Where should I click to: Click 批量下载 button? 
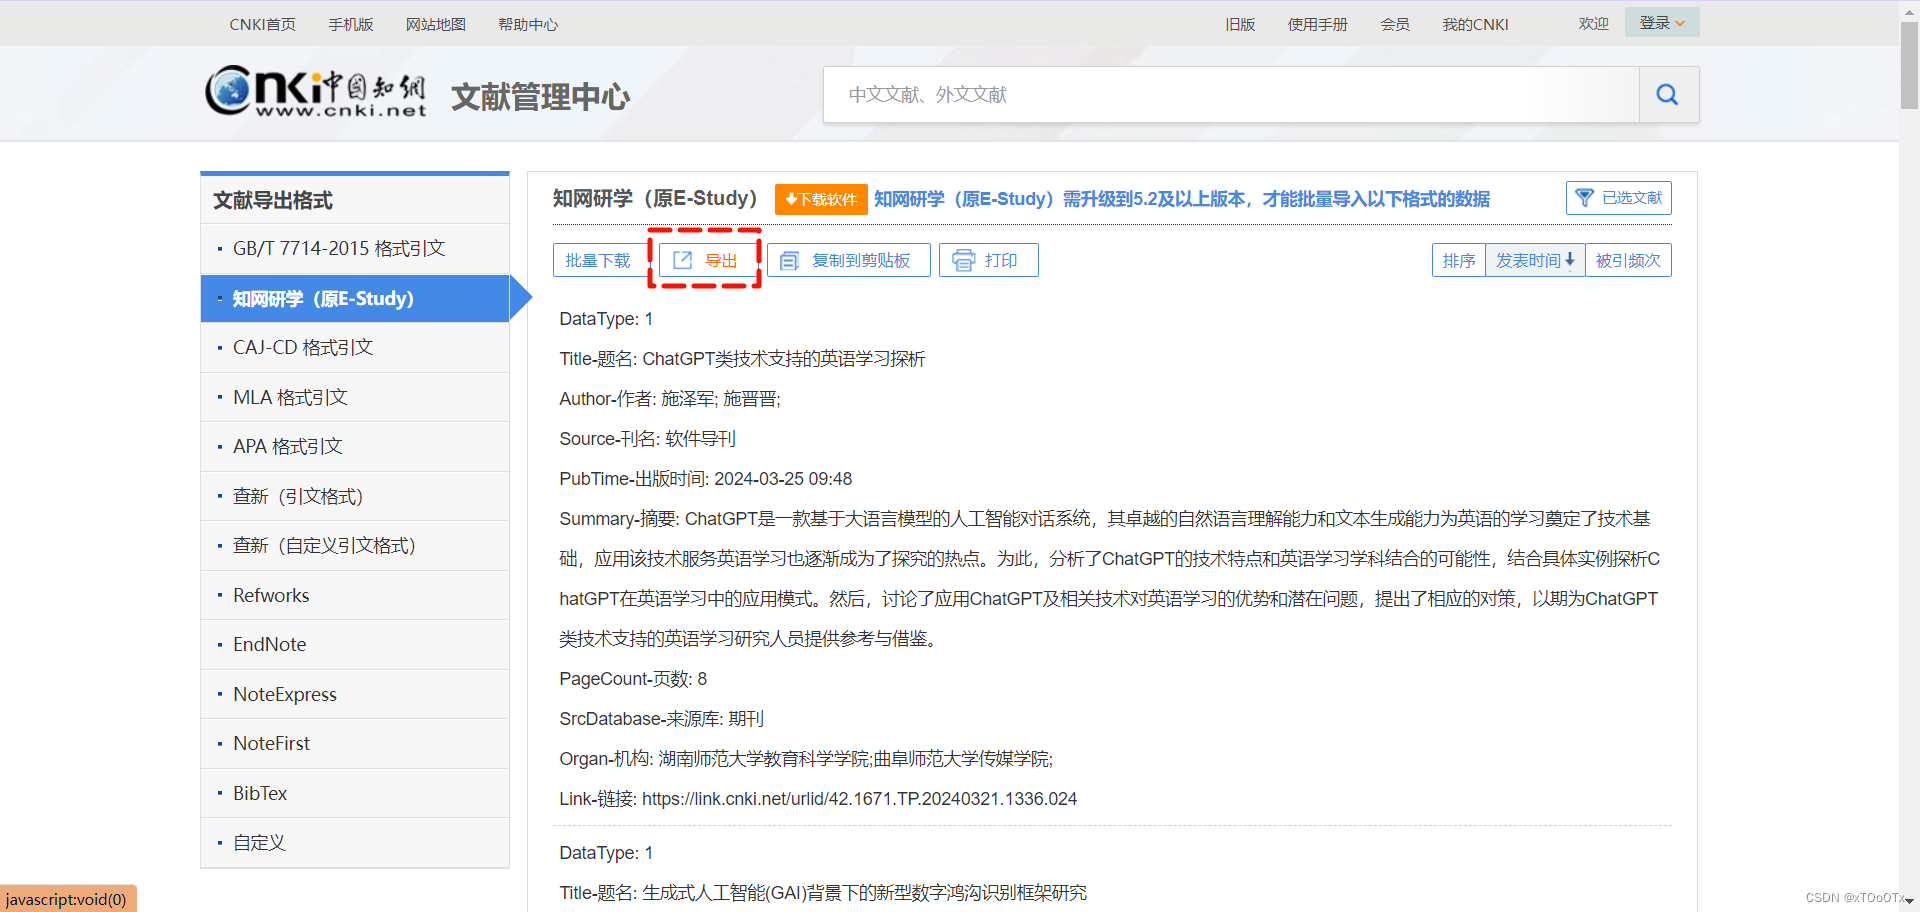tap(598, 260)
